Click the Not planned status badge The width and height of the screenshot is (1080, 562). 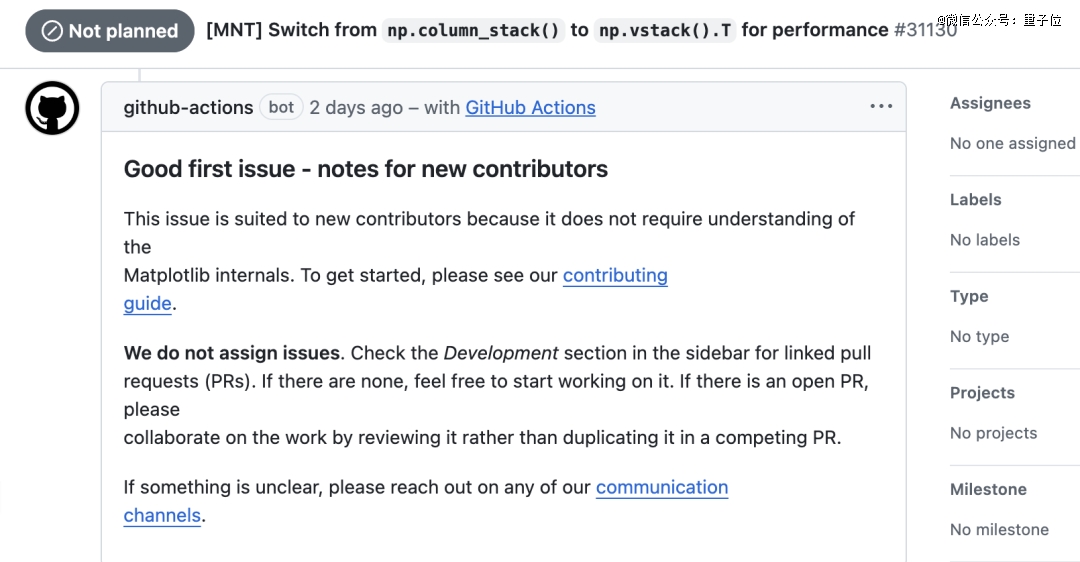tap(110, 31)
